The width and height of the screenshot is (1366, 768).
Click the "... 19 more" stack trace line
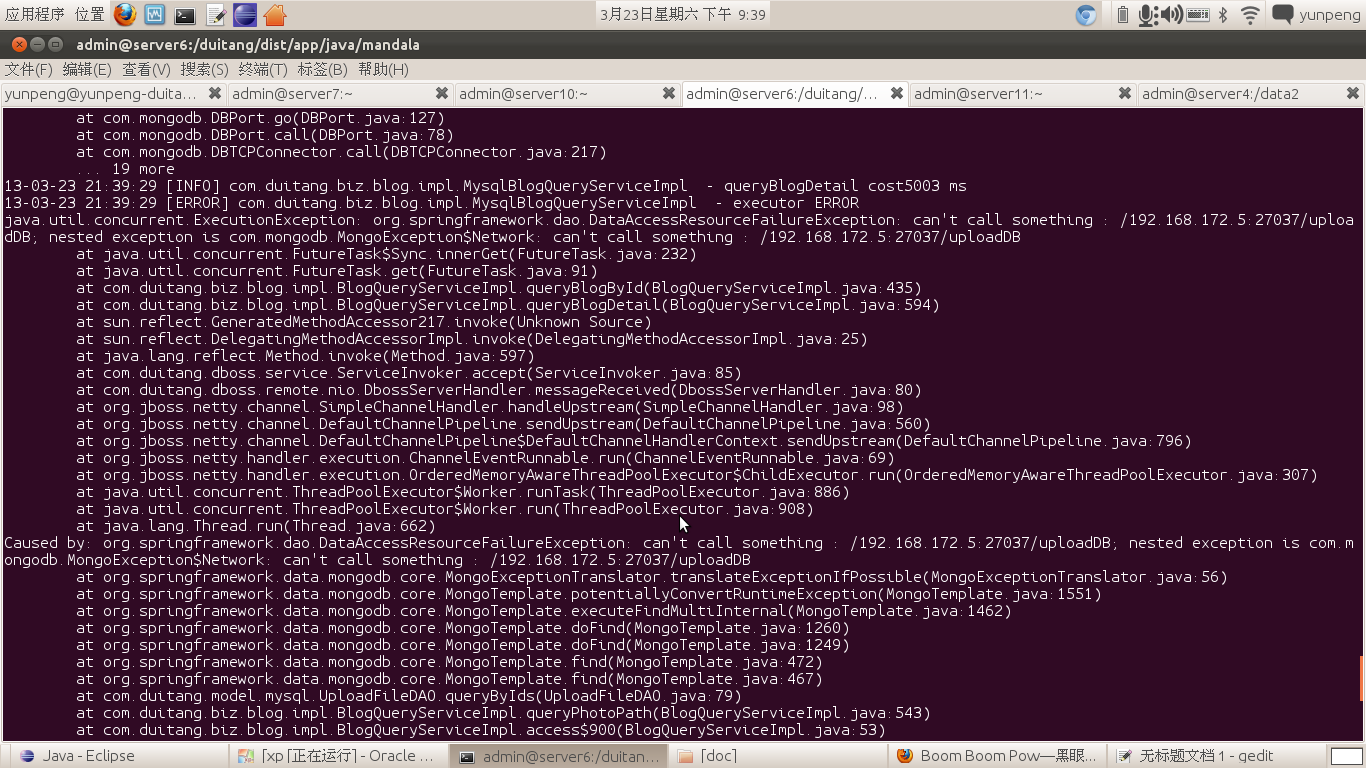pos(126,169)
